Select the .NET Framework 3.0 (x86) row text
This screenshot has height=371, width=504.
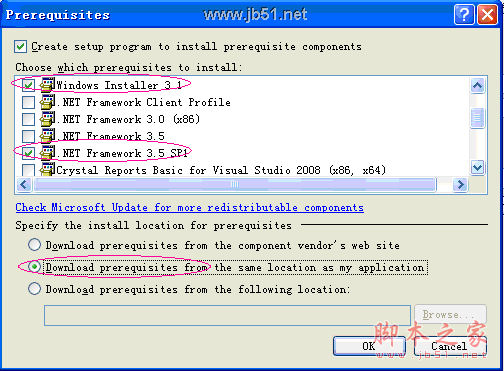tap(128, 119)
